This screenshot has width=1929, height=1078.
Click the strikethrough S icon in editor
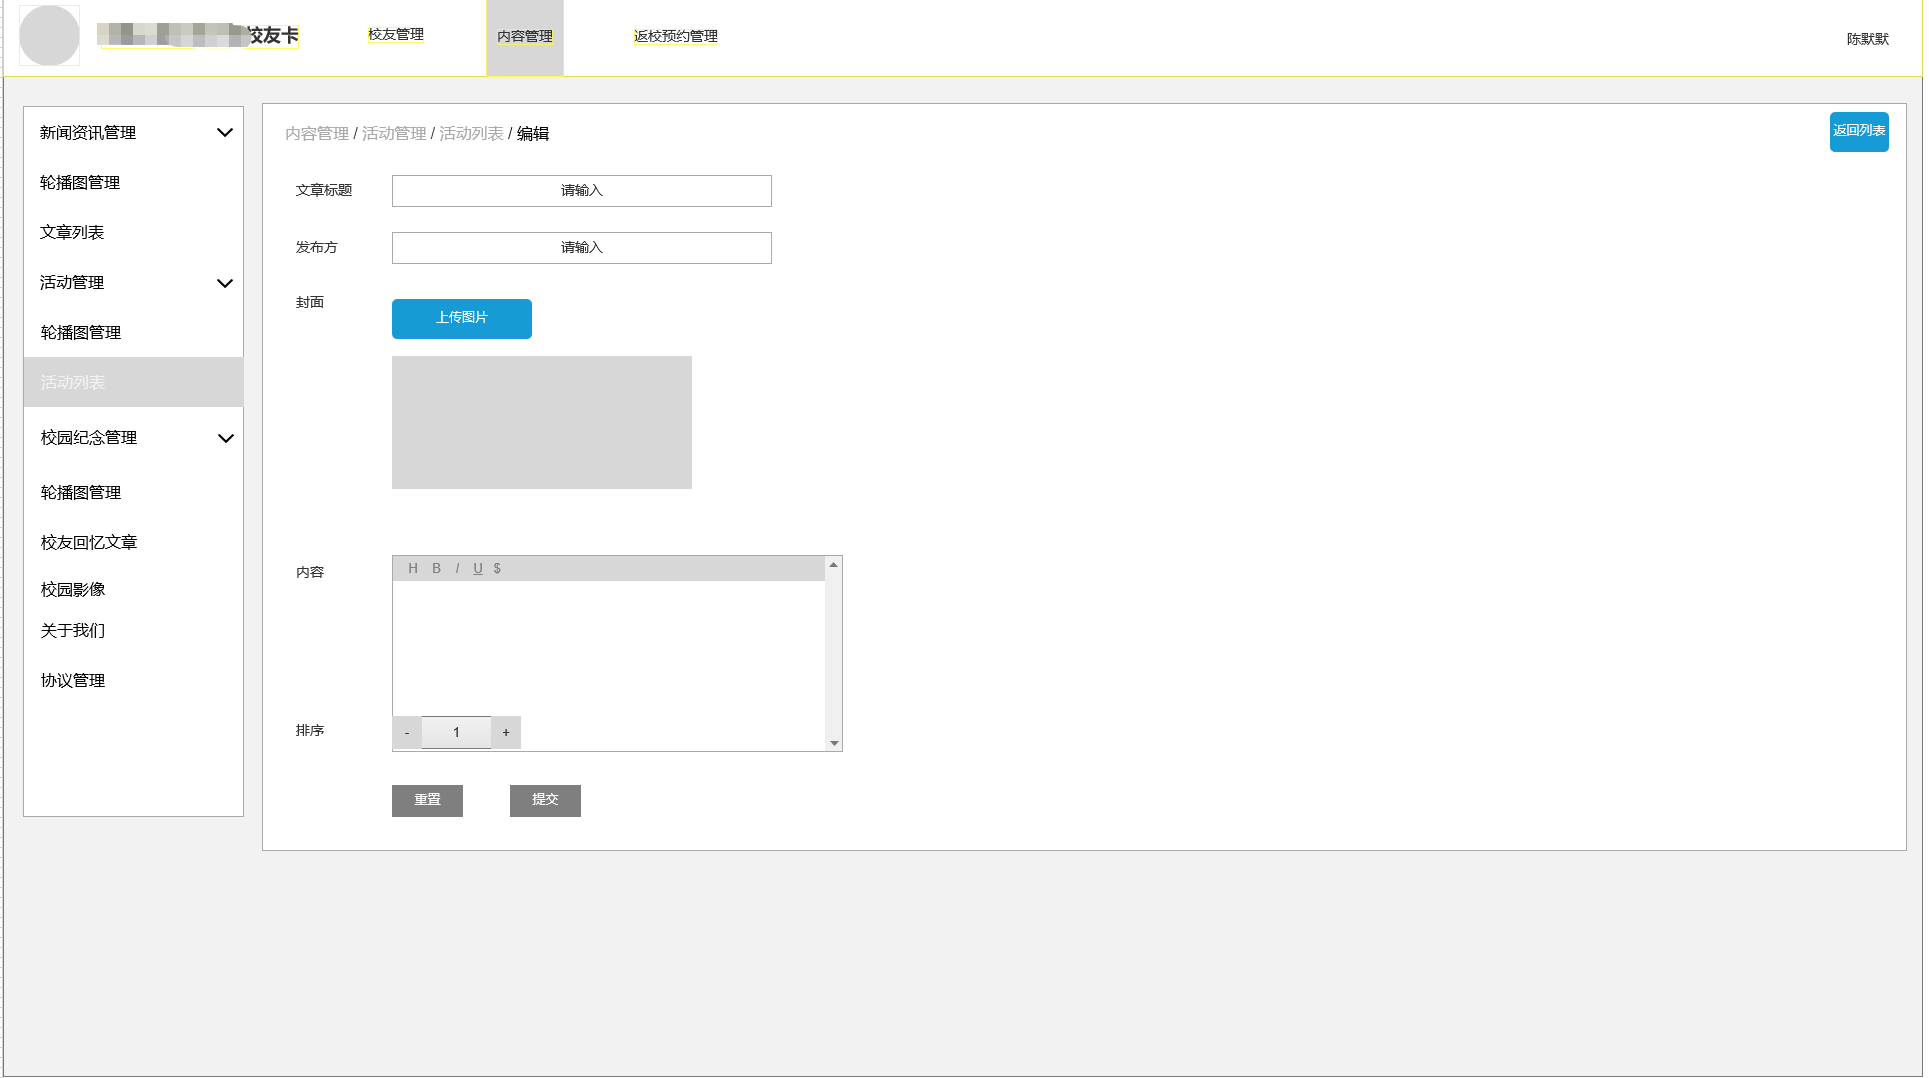tap(497, 568)
